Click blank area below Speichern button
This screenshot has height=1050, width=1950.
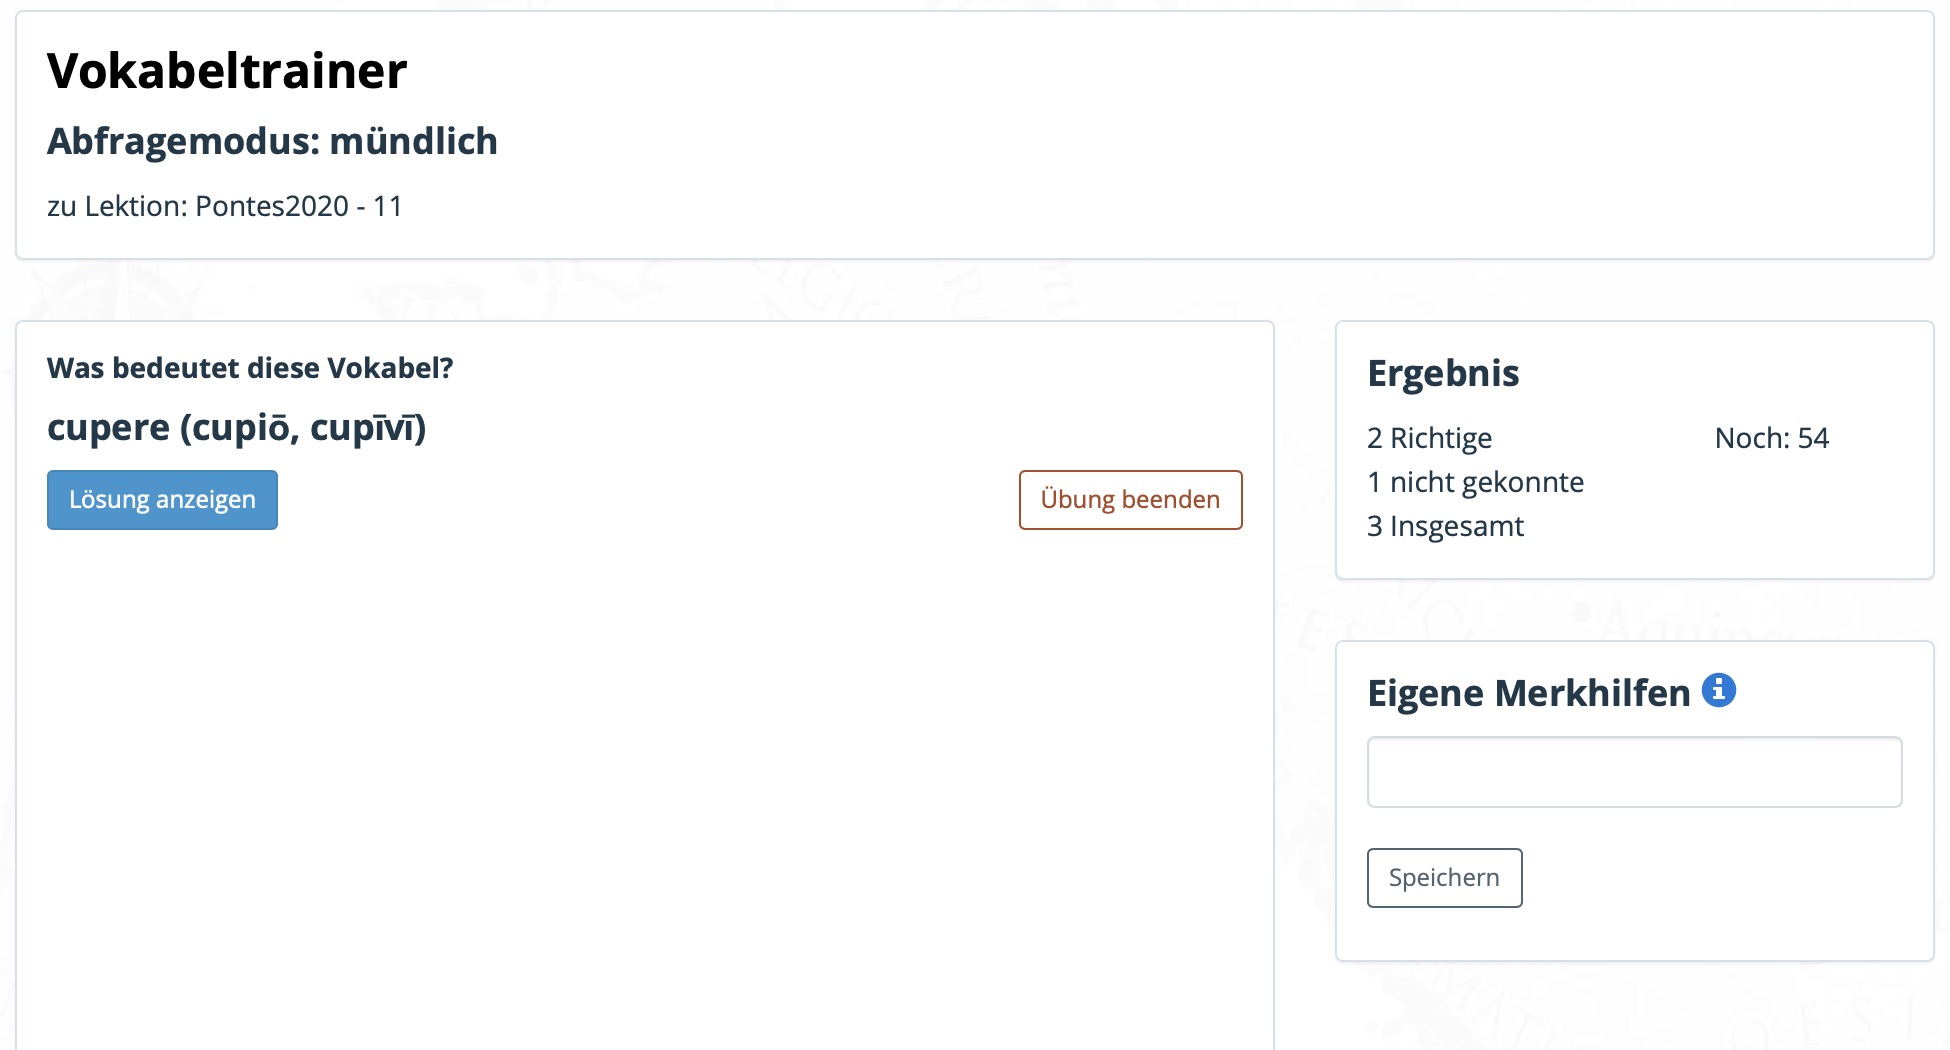point(1634,934)
